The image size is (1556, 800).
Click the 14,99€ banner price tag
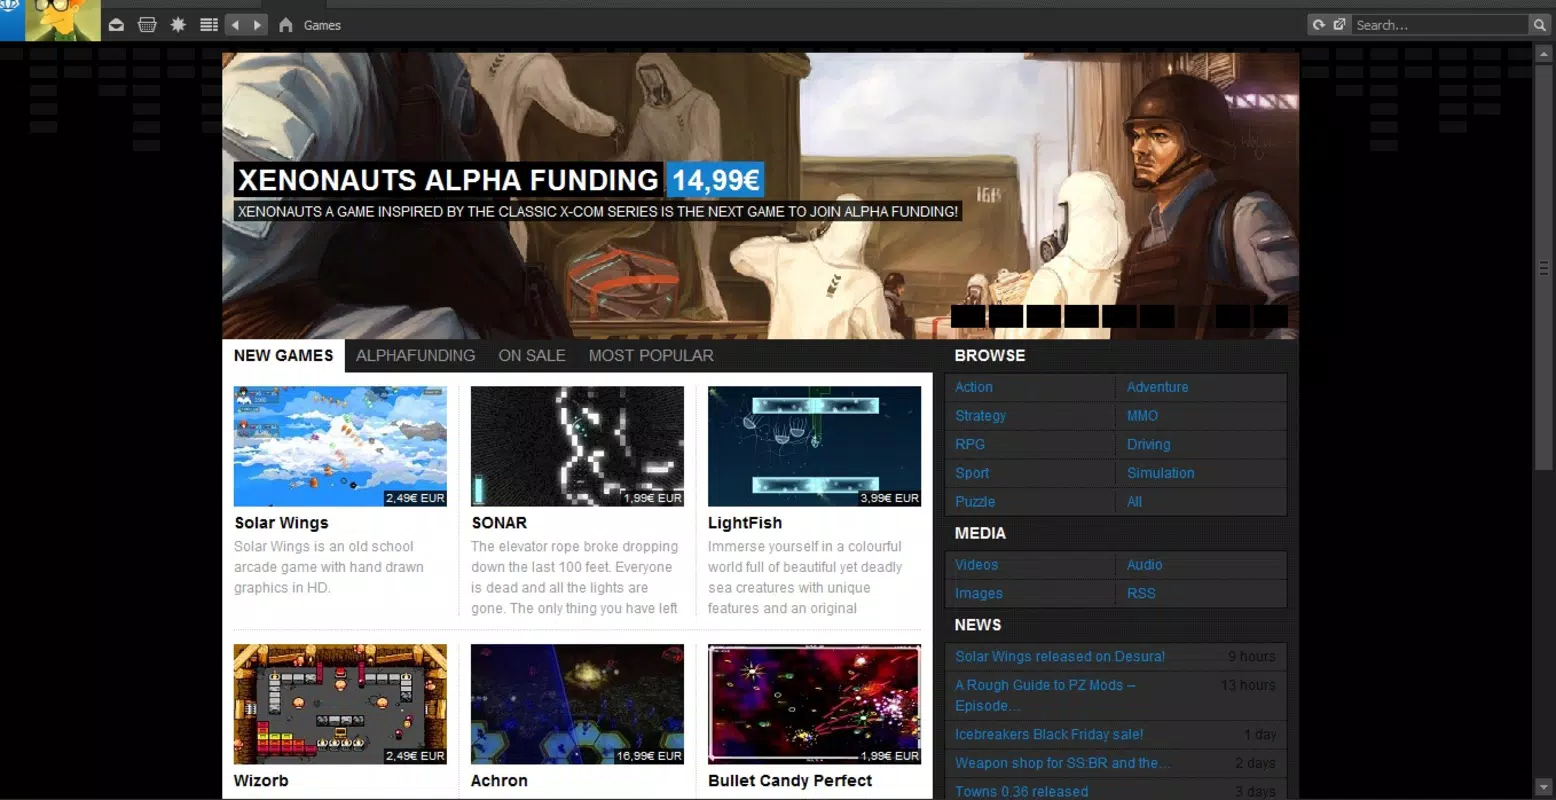click(715, 180)
